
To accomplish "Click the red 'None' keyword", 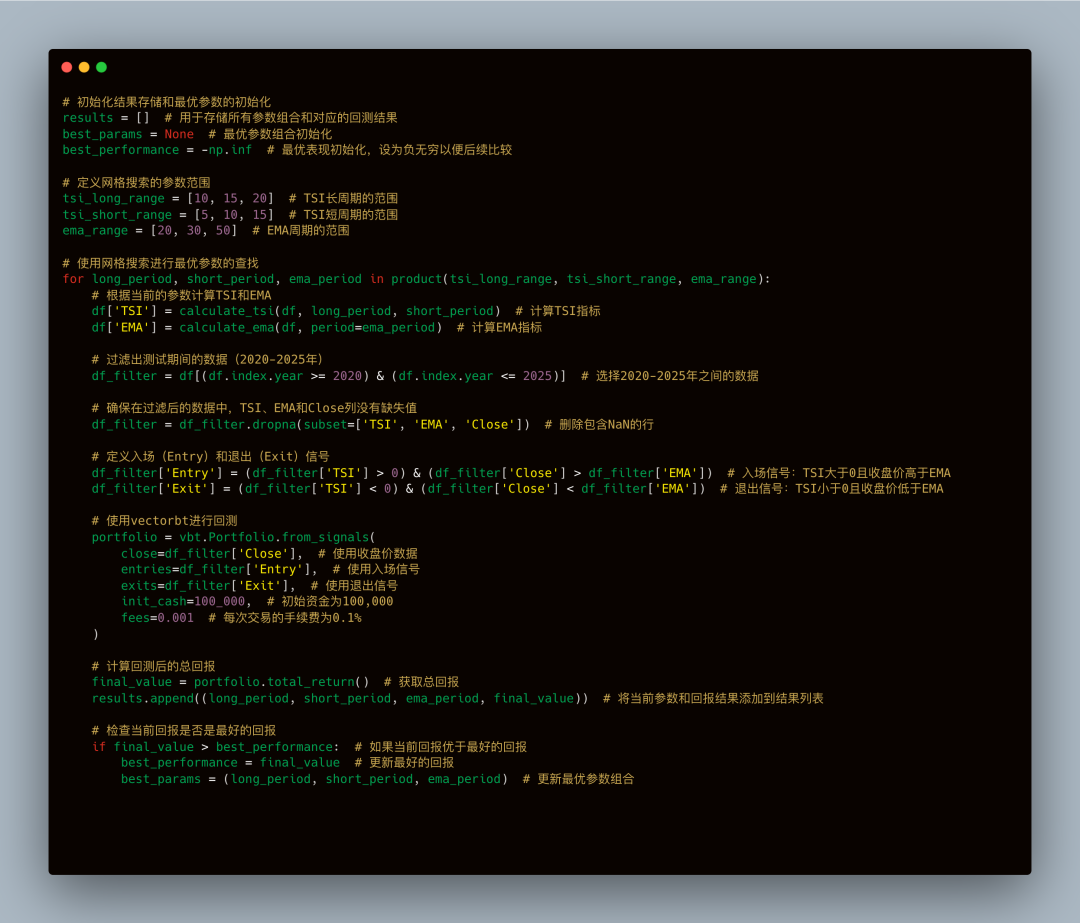I will [179, 134].
